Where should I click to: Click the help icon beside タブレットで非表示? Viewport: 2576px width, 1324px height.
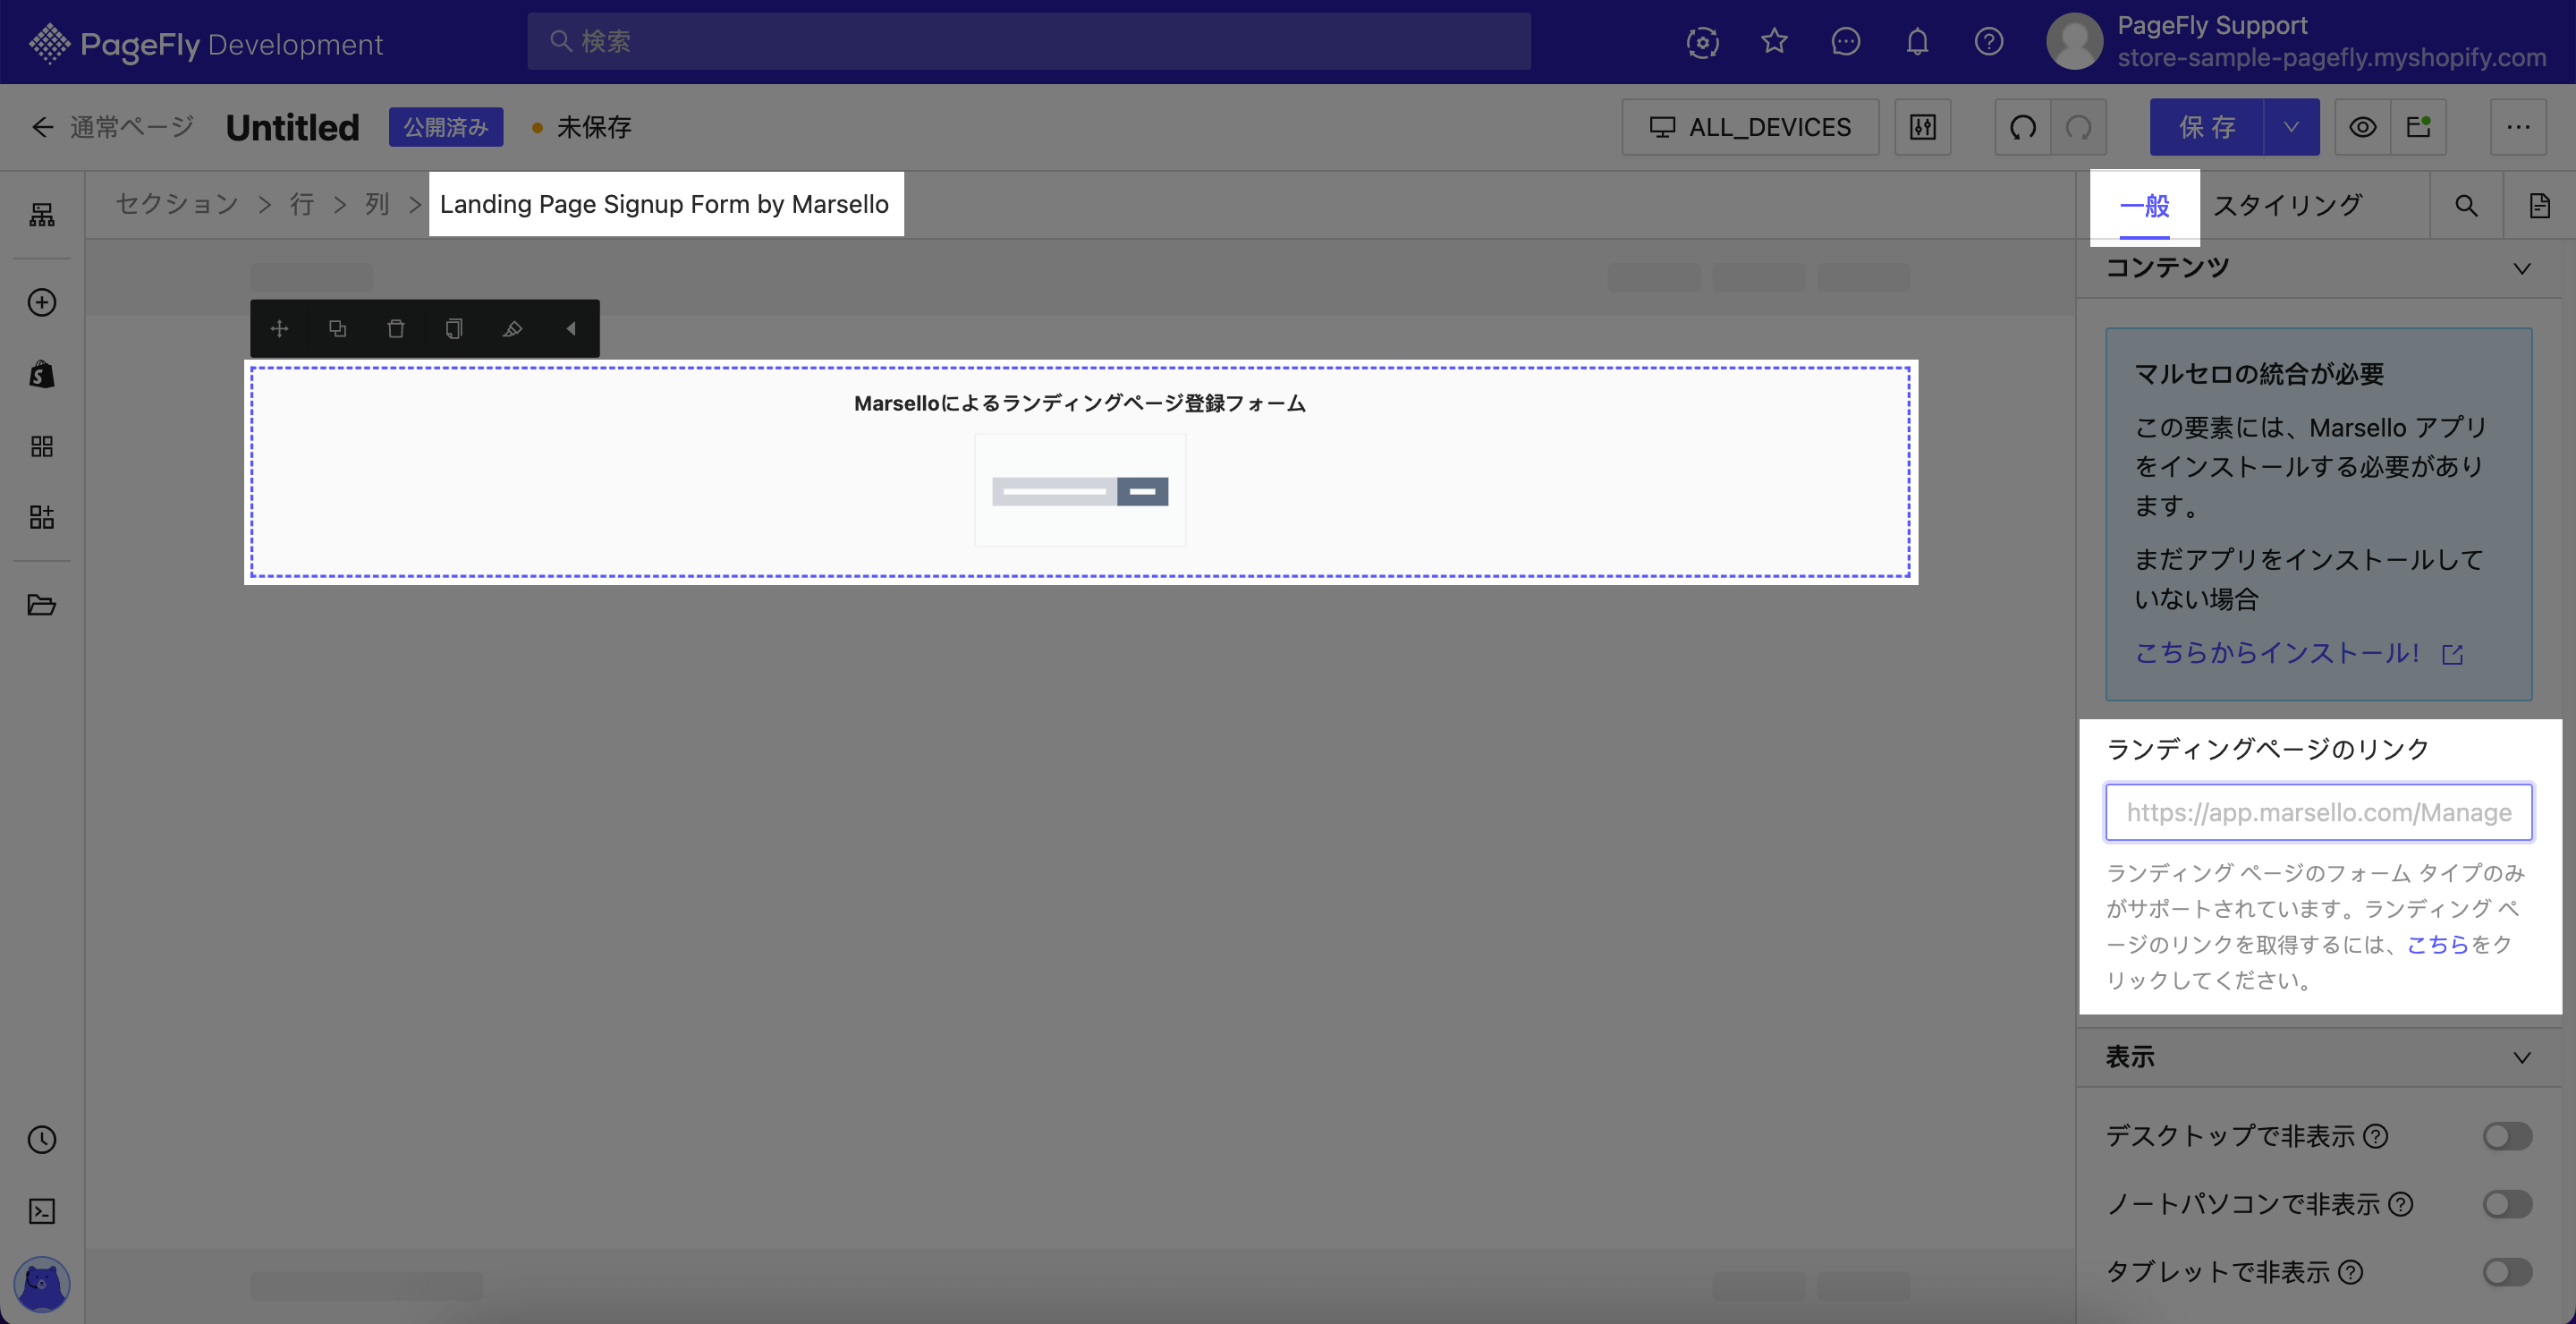2351,1272
